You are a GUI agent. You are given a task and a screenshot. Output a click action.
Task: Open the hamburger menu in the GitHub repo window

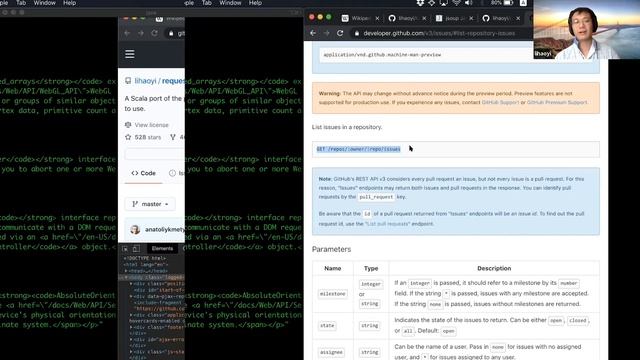(x=130, y=54)
